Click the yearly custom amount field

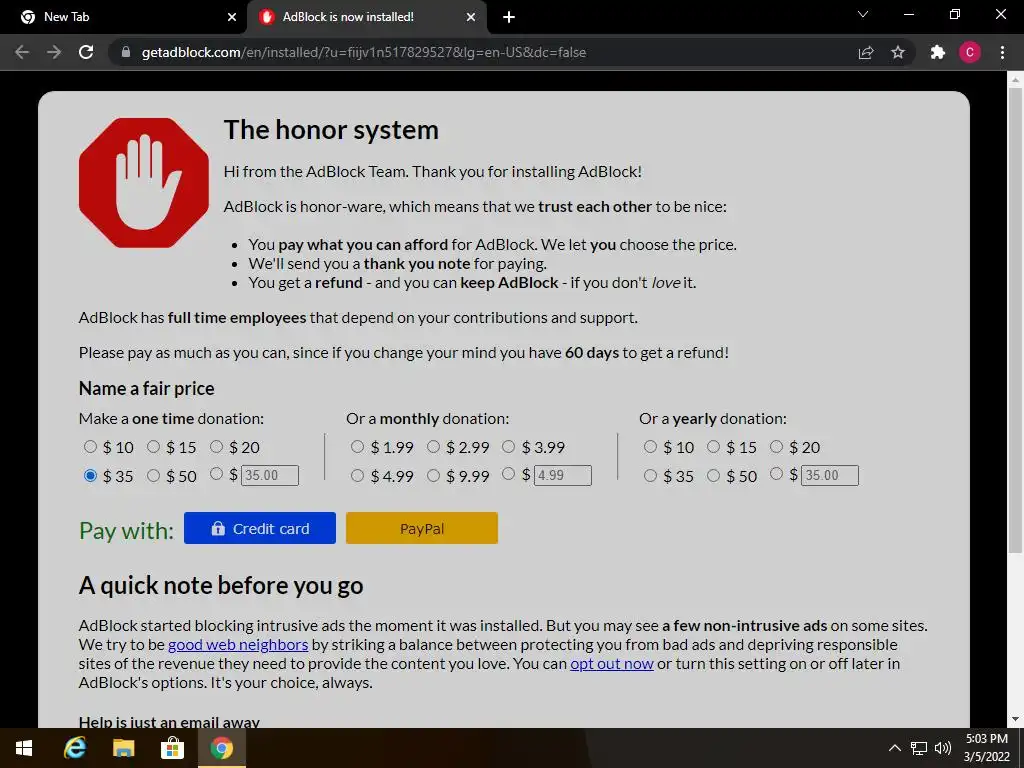(x=830, y=475)
